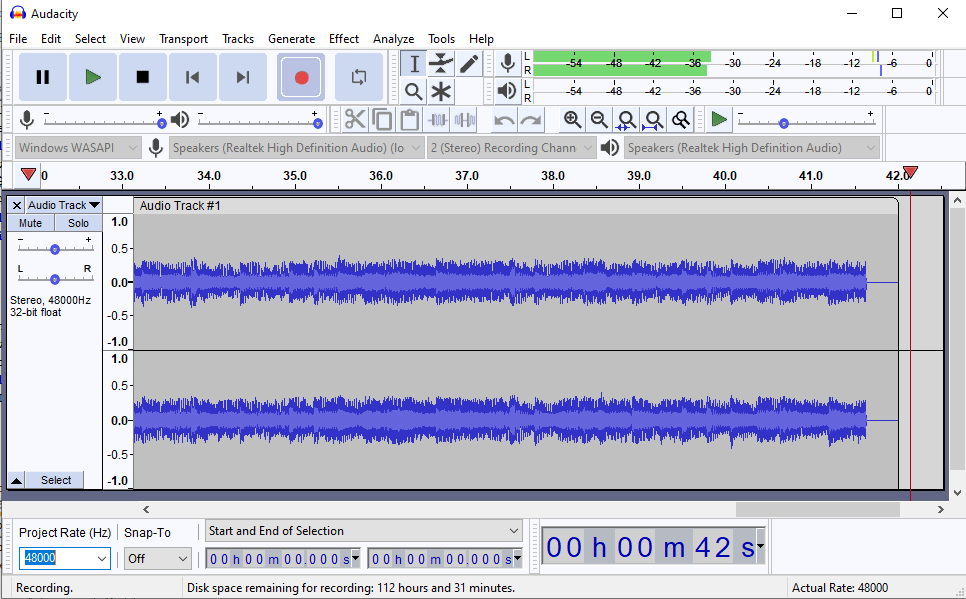Click playback speed slider handle
Viewport: 966px width, 599px height.
pos(784,123)
